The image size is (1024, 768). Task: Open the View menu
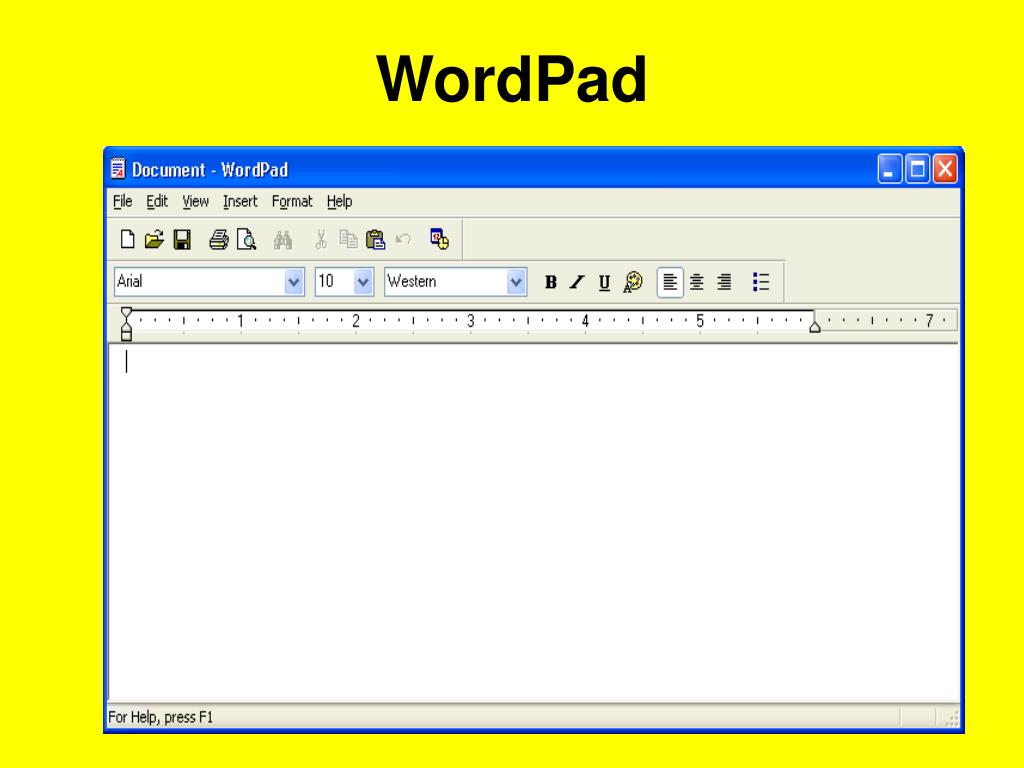point(195,201)
